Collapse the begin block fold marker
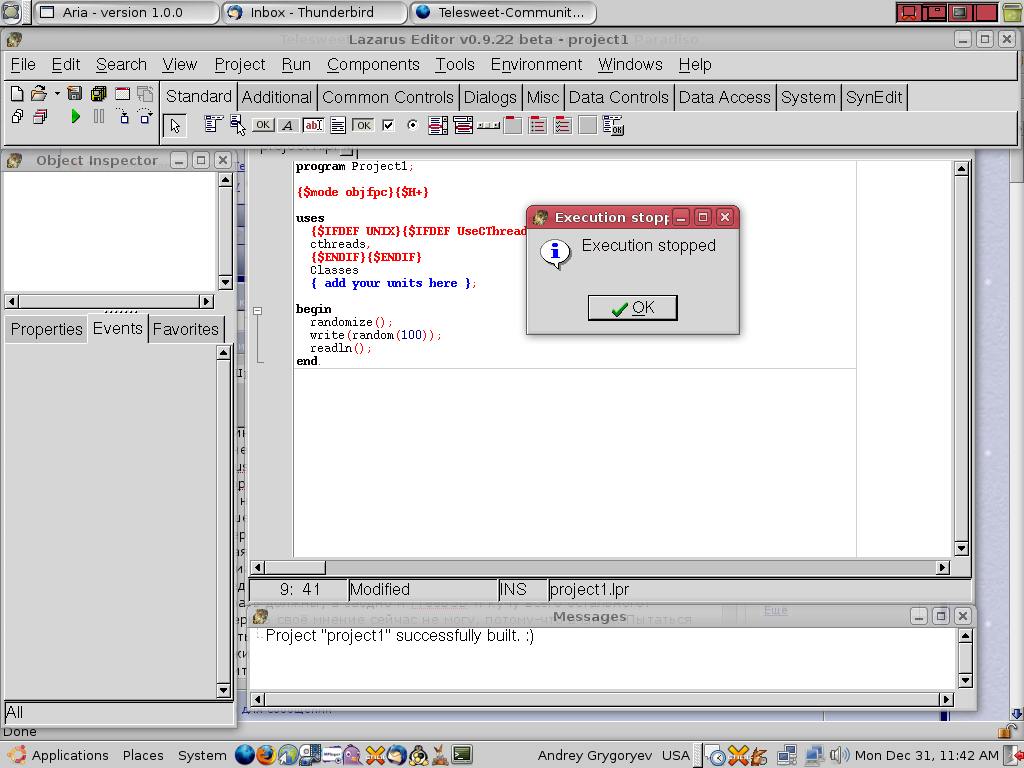Screen dimensions: 1024x768 [x=257, y=311]
